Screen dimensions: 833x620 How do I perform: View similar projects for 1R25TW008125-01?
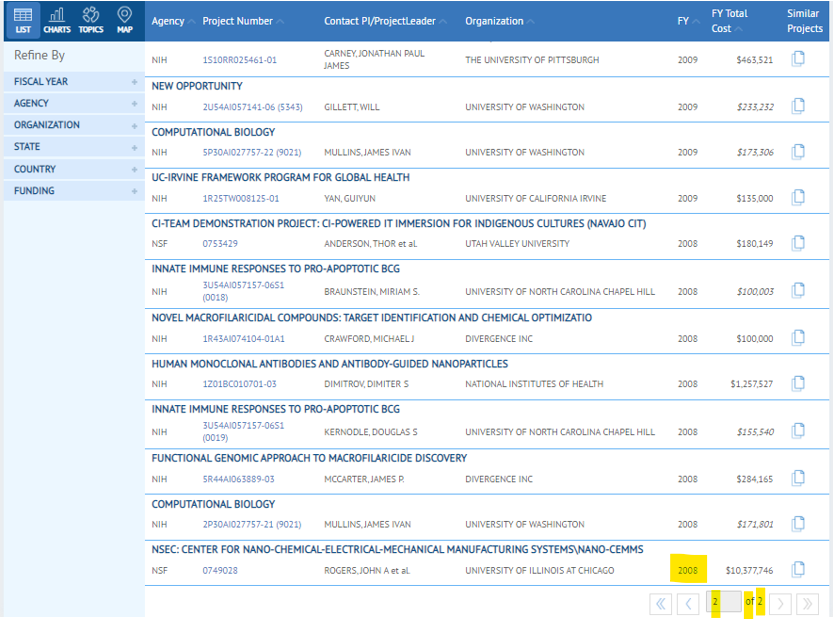[x=798, y=198]
